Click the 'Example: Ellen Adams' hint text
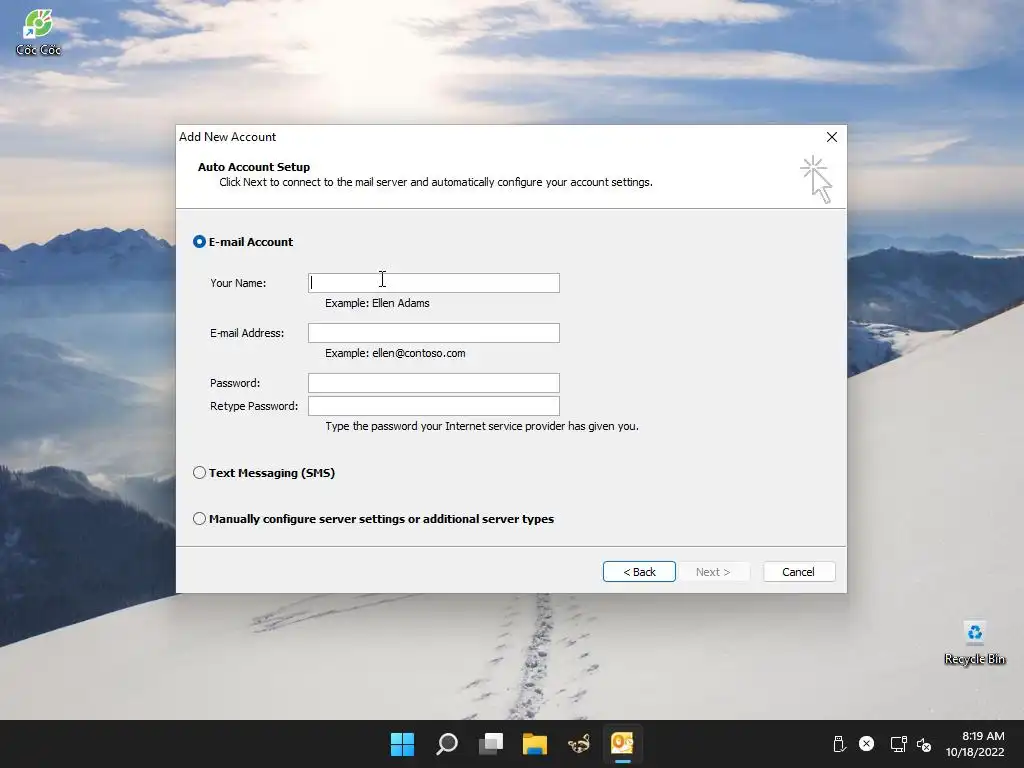Screen dimensions: 1024x768 pos(377,303)
